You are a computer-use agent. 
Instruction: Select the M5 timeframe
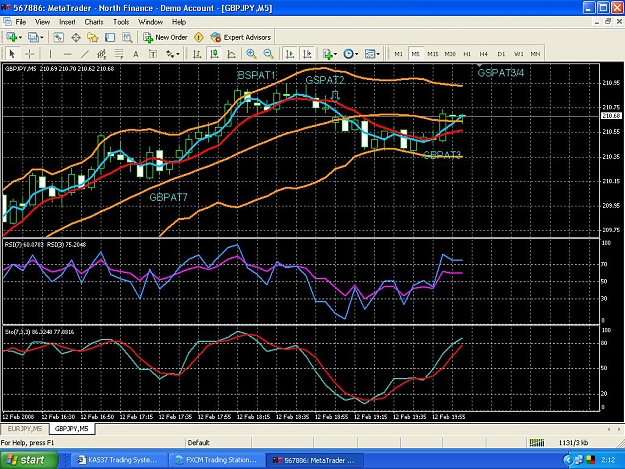tap(416, 54)
